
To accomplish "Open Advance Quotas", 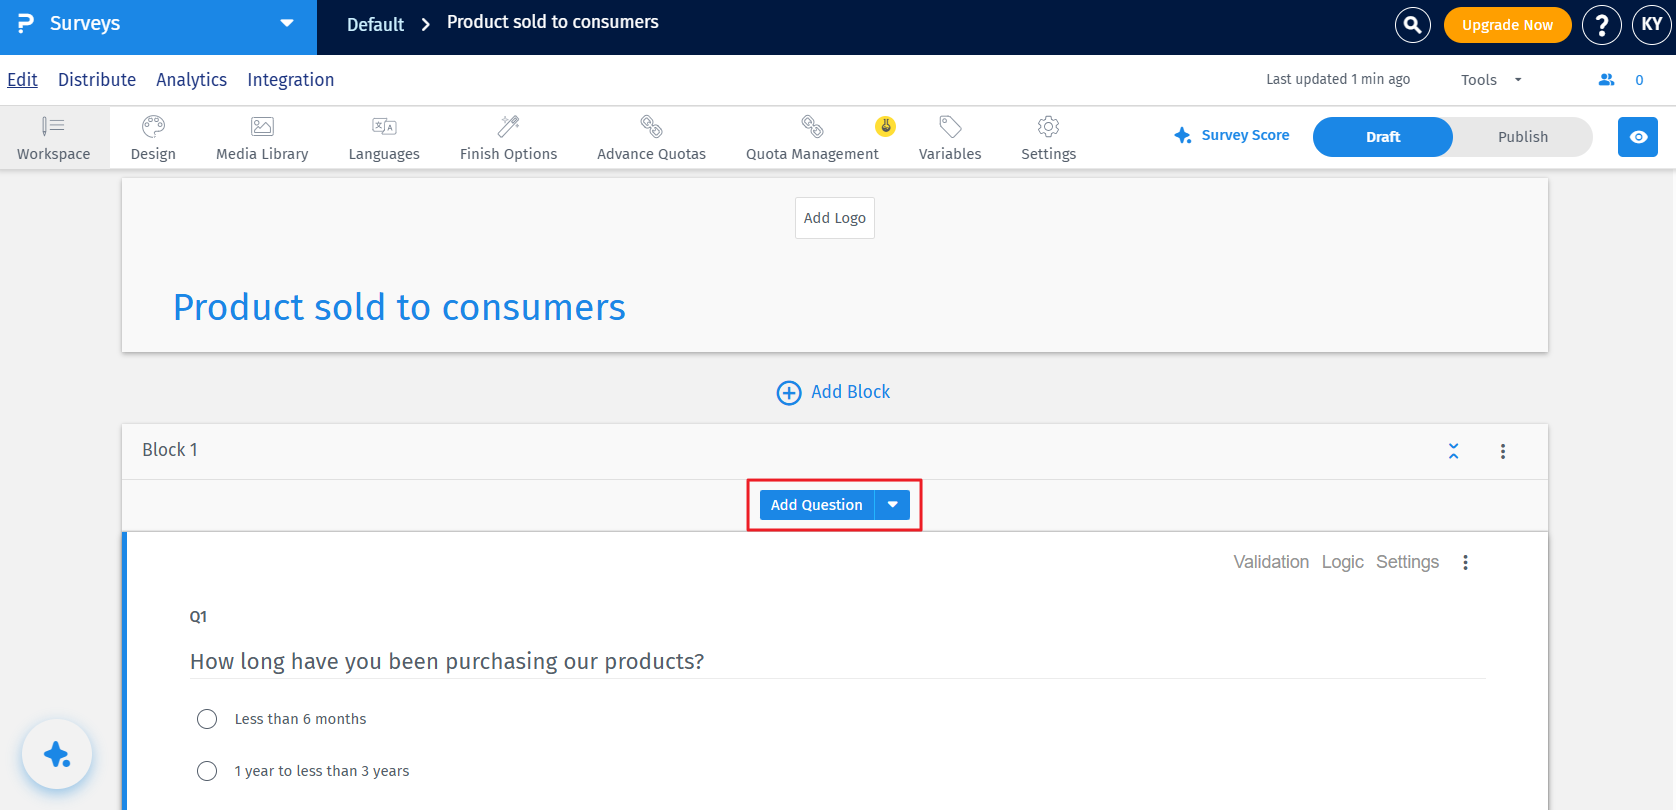I will coord(651,138).
